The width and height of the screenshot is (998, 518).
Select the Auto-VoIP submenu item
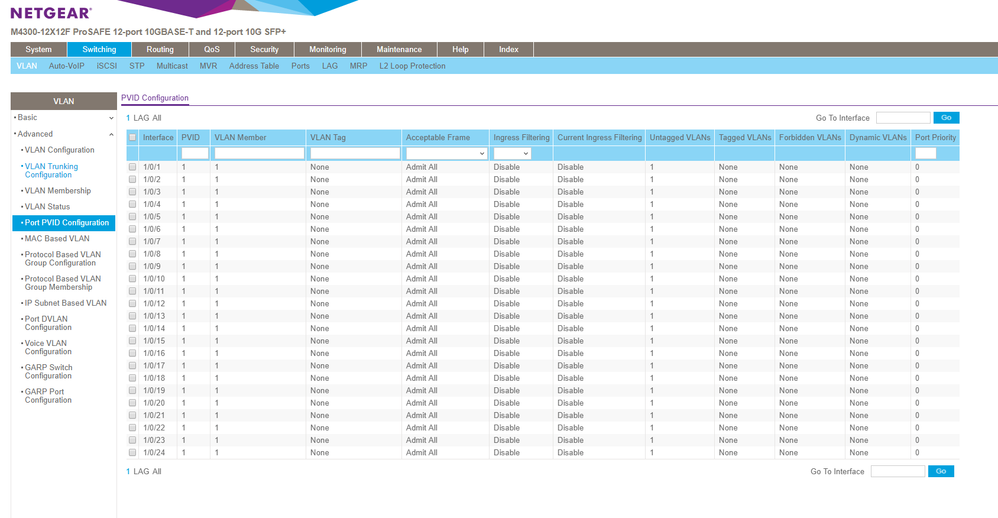click(66, 66)
